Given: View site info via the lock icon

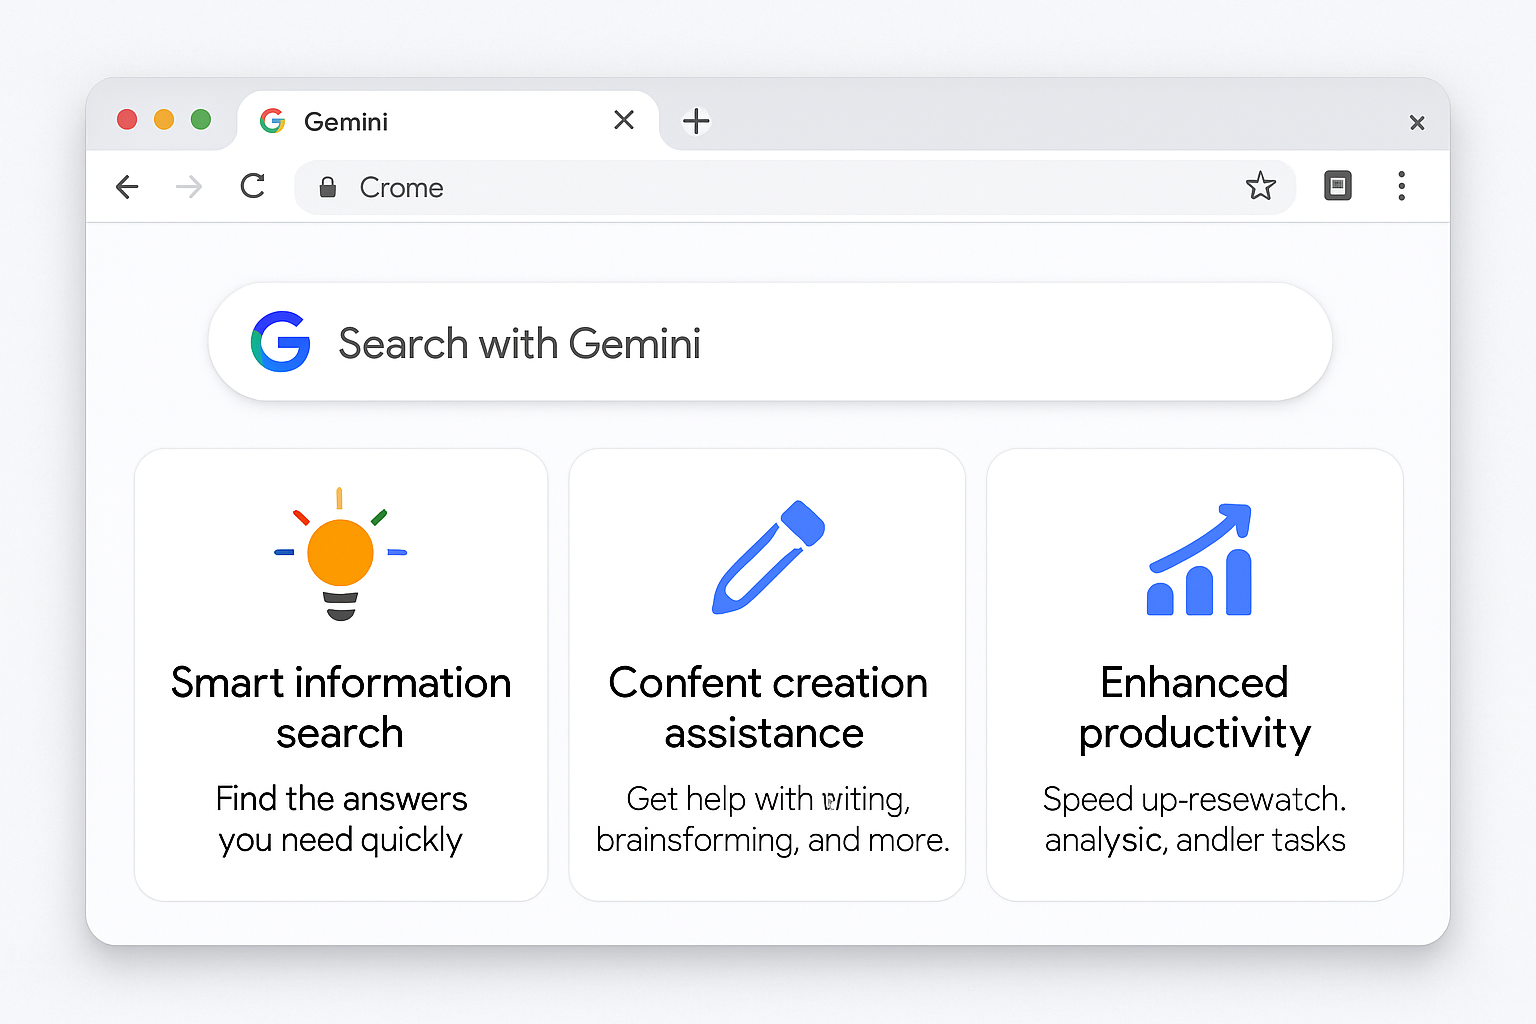Looking at the screenshot, I should (x=327, y=187).
